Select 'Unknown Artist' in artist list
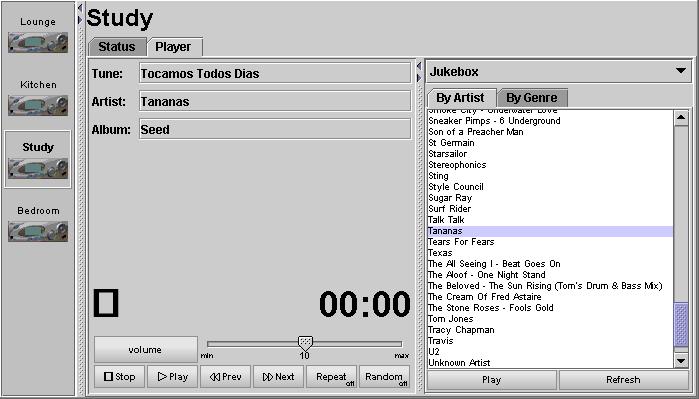The image size is (699, 399). (x=459, y=363)
